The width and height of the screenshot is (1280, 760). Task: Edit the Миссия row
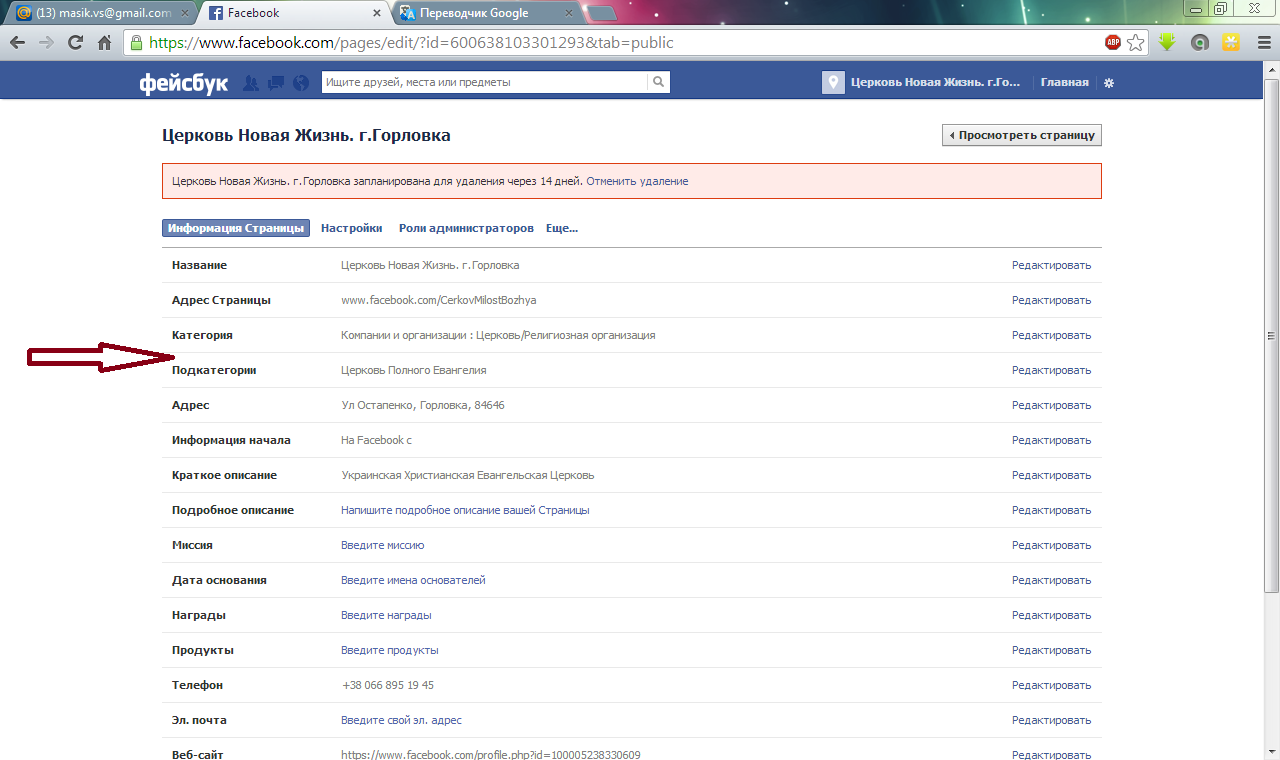tap(1051, 545)
